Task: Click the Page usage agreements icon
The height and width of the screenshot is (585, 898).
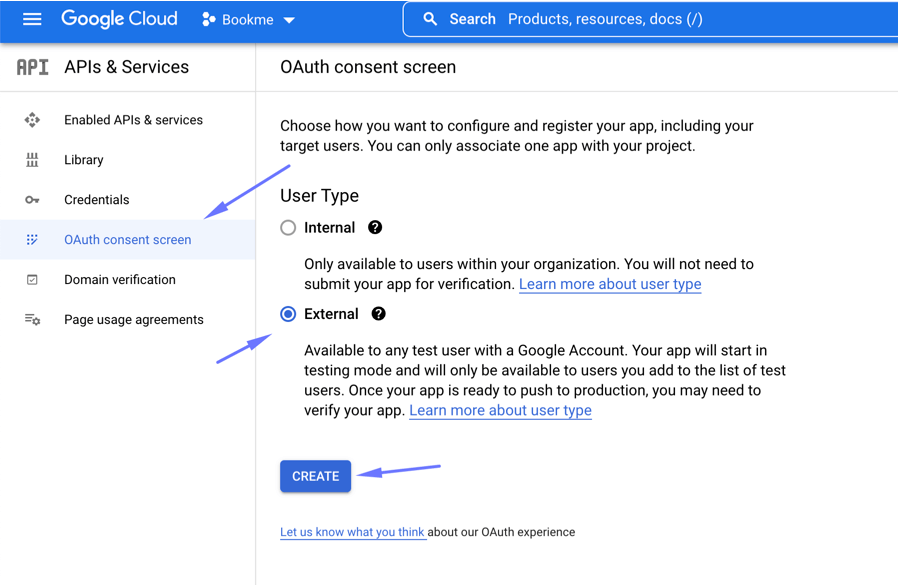Action: [32, 320]
